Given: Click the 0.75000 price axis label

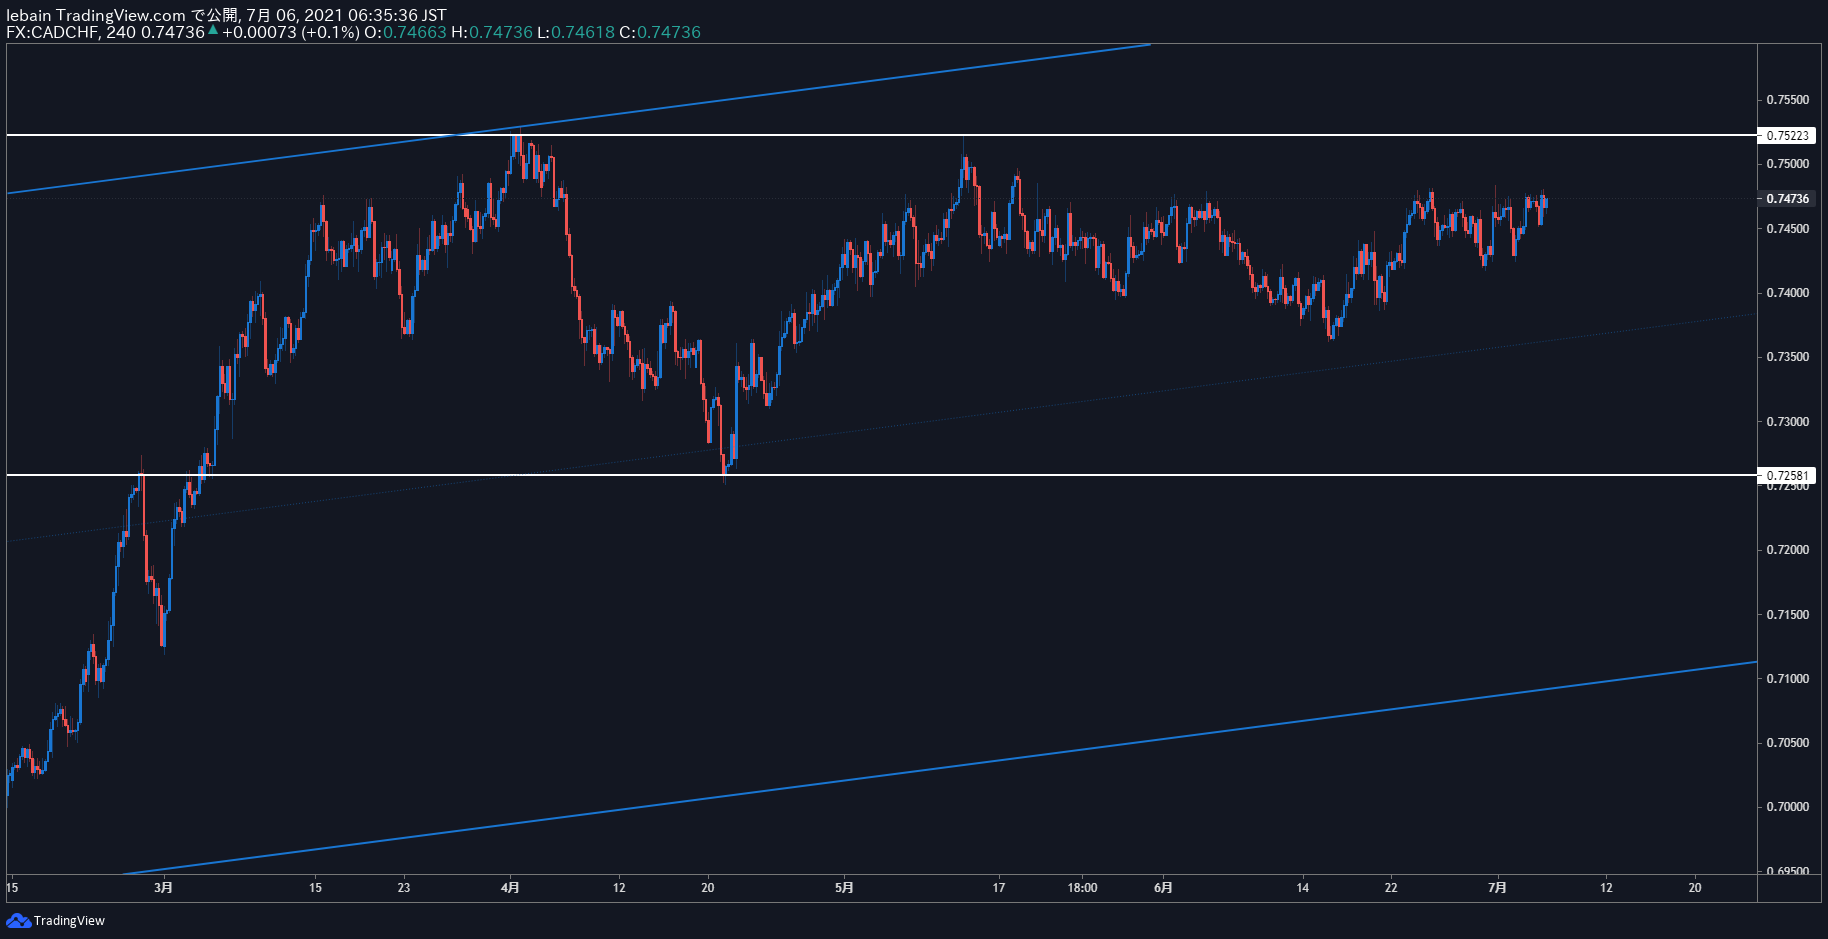Looking at the screenshot, I should [x=1787, y=164].
